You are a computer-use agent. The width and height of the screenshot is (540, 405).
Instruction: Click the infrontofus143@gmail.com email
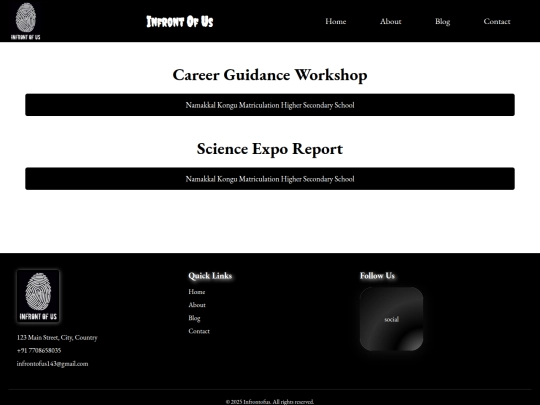click(52, 364)
